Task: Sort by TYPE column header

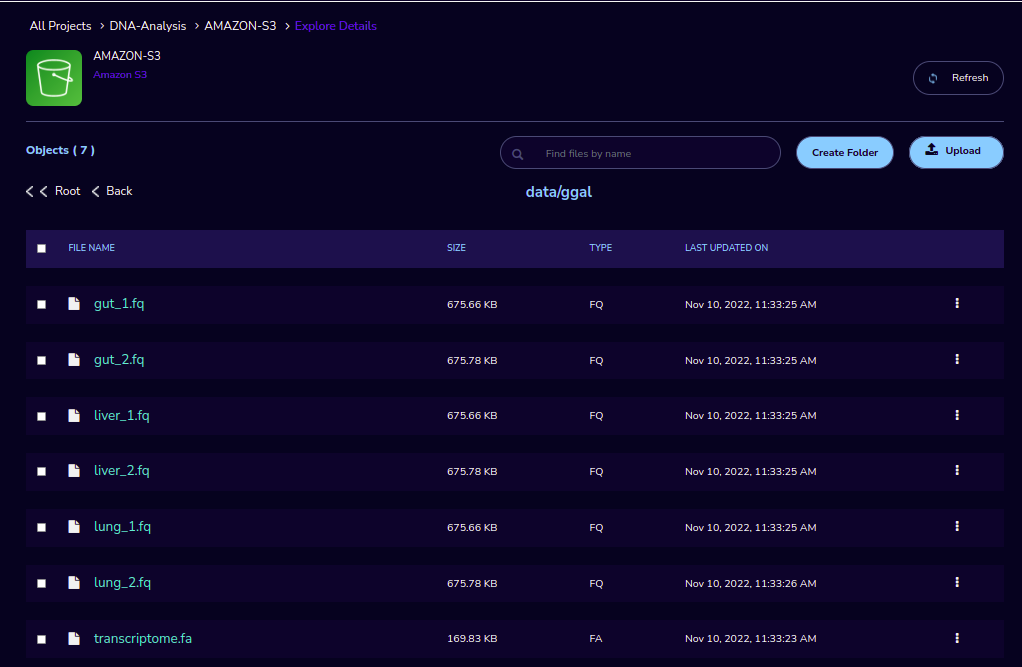Action: click(600, 248)
